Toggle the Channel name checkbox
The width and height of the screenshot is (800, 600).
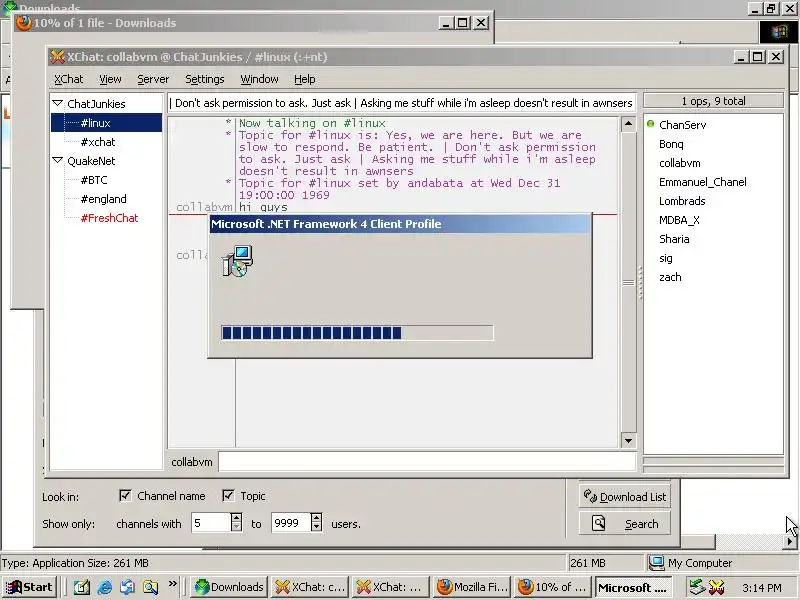[x=125, y=495]
